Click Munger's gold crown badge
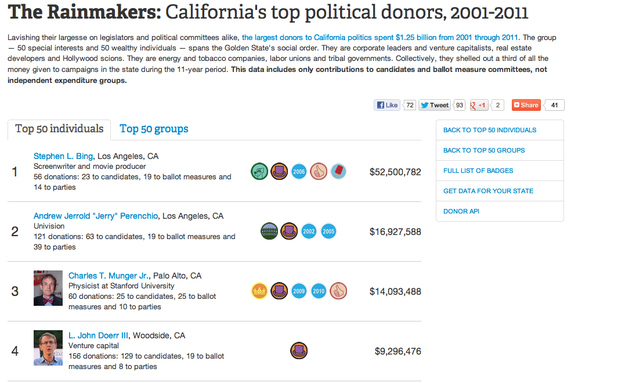 tap(259, 291)
